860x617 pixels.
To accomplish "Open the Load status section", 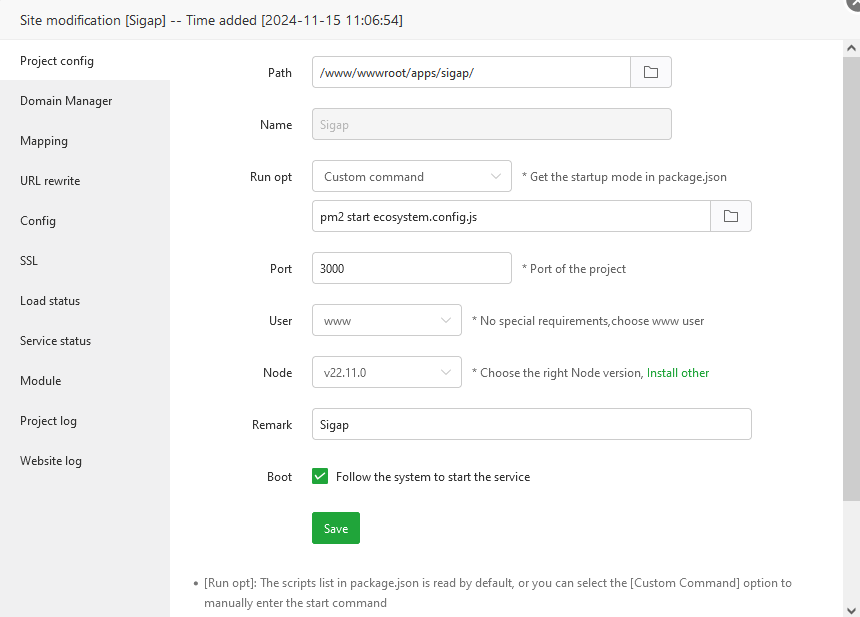I will [x=50, y=301].
